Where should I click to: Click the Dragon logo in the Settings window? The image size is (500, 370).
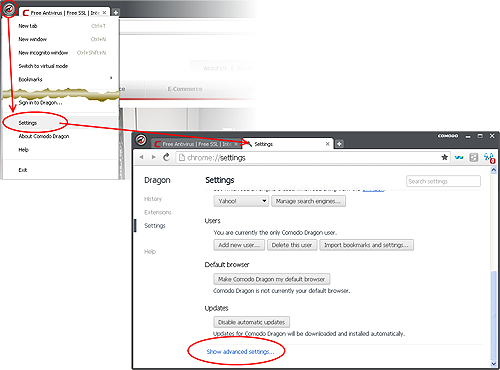pyautogui.click(x=141, y=140)
